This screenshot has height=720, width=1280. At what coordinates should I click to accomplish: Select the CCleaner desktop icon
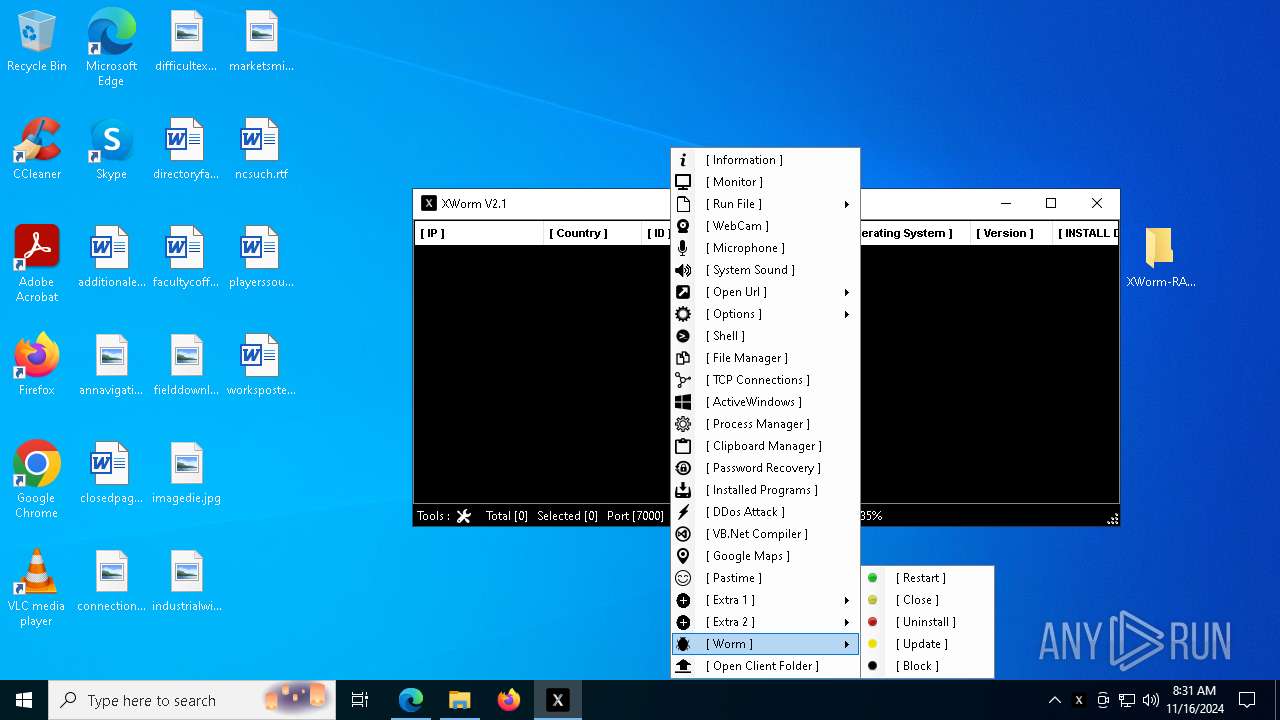coord(37,149)
